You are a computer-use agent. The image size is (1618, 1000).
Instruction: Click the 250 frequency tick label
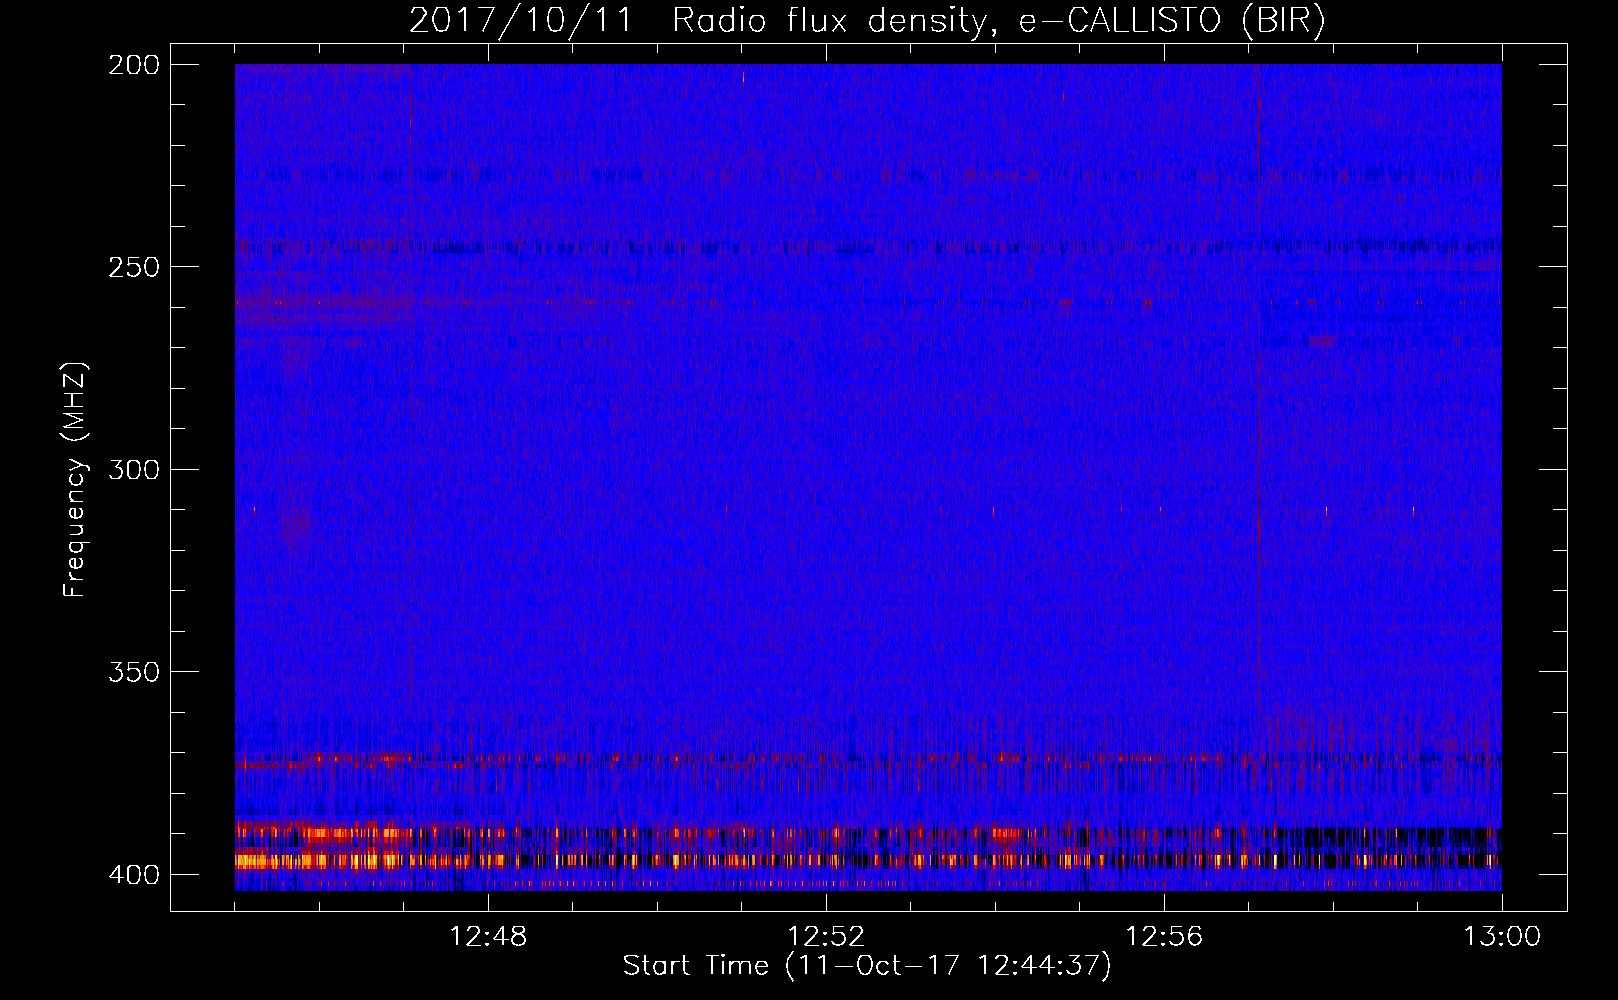134,267
